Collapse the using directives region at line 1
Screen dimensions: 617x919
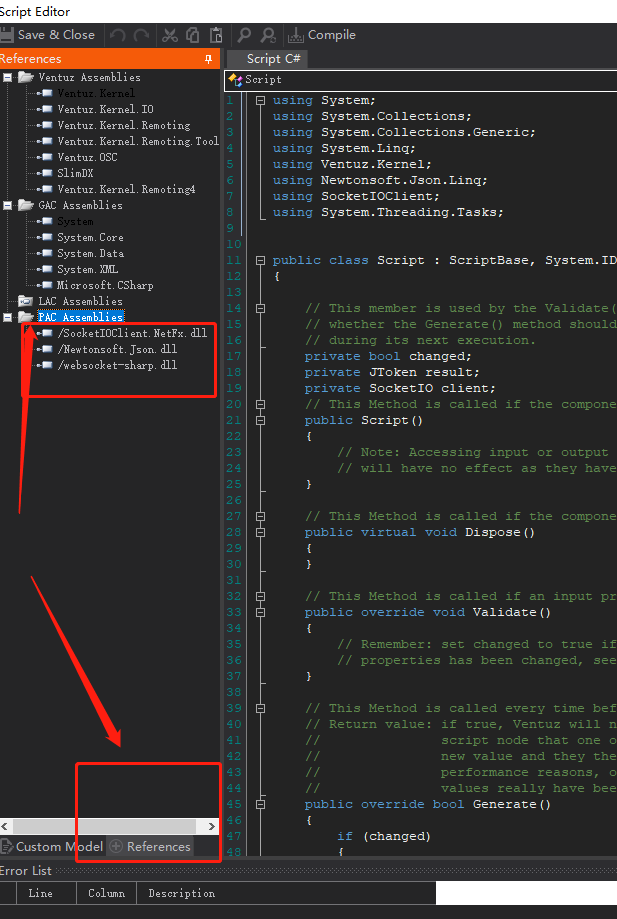tap(260, 100)
